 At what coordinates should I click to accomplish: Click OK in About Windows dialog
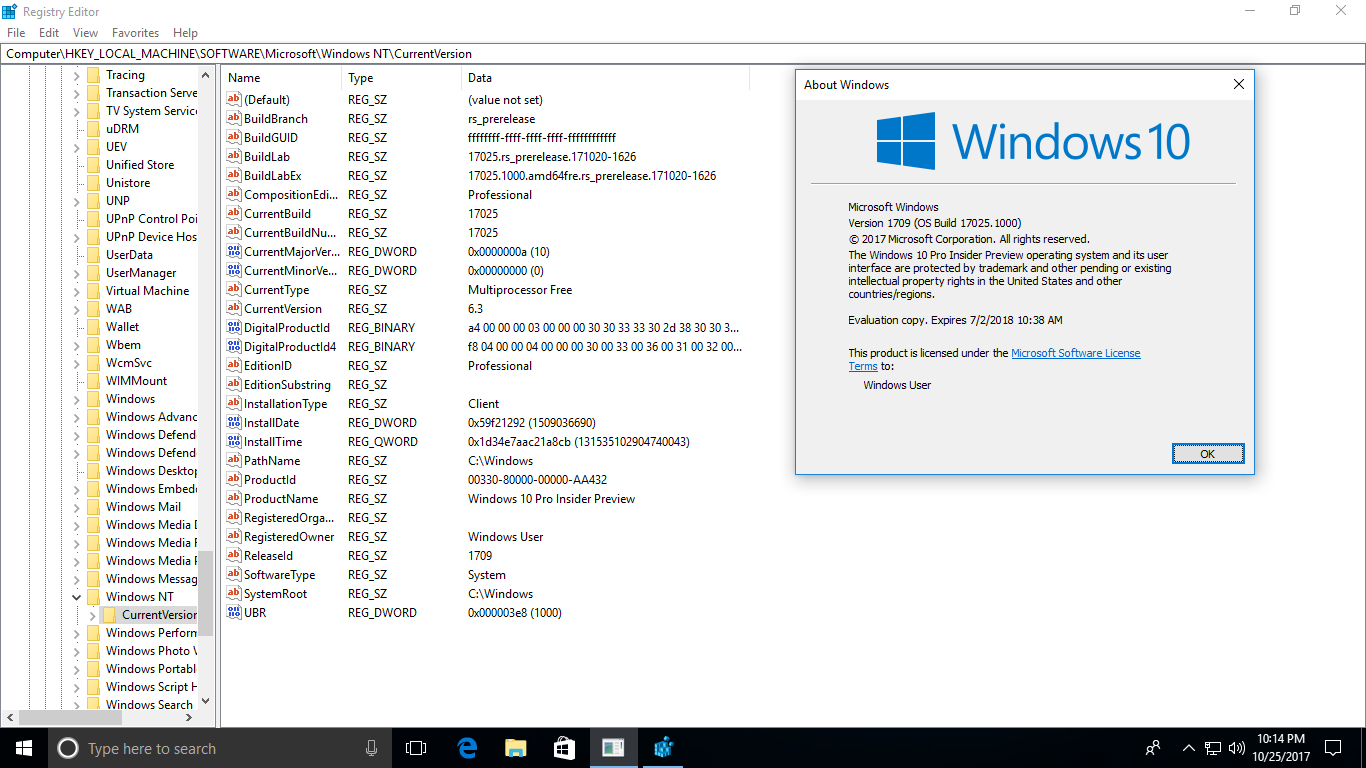(x=1208, y=454)
